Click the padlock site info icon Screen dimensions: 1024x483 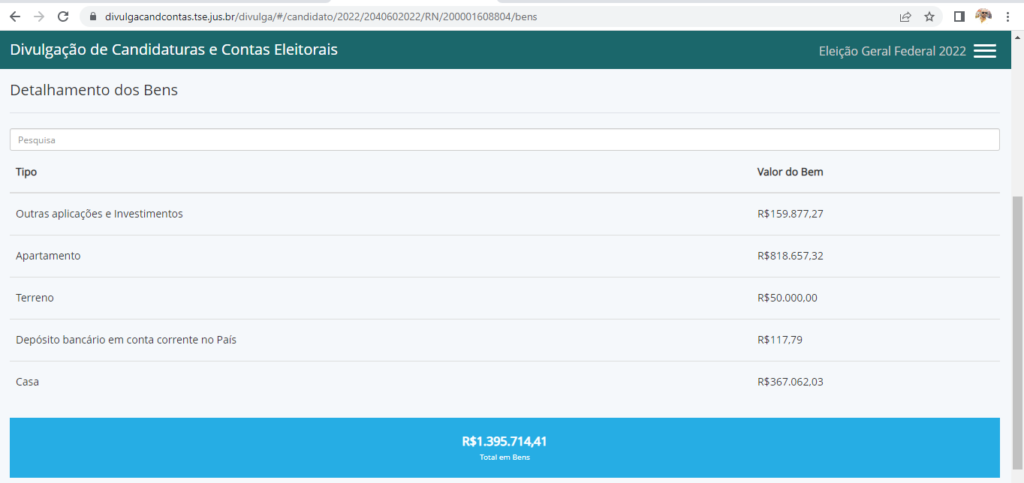click(x=93, y=17)
